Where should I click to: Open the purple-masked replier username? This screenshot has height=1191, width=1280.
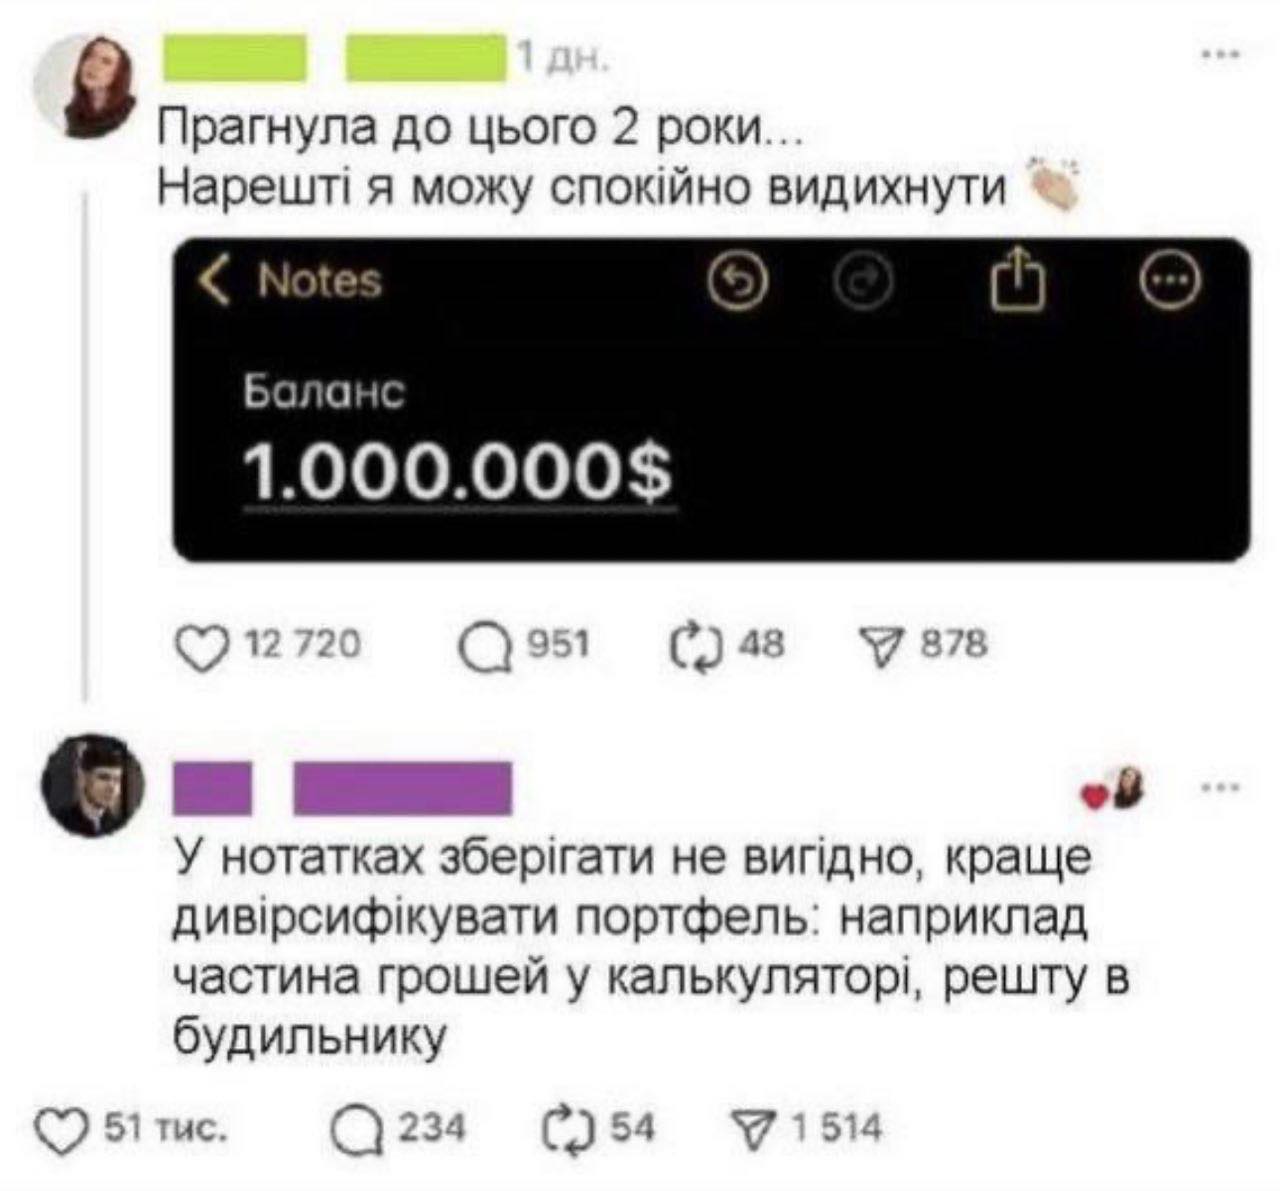(343, 787)
